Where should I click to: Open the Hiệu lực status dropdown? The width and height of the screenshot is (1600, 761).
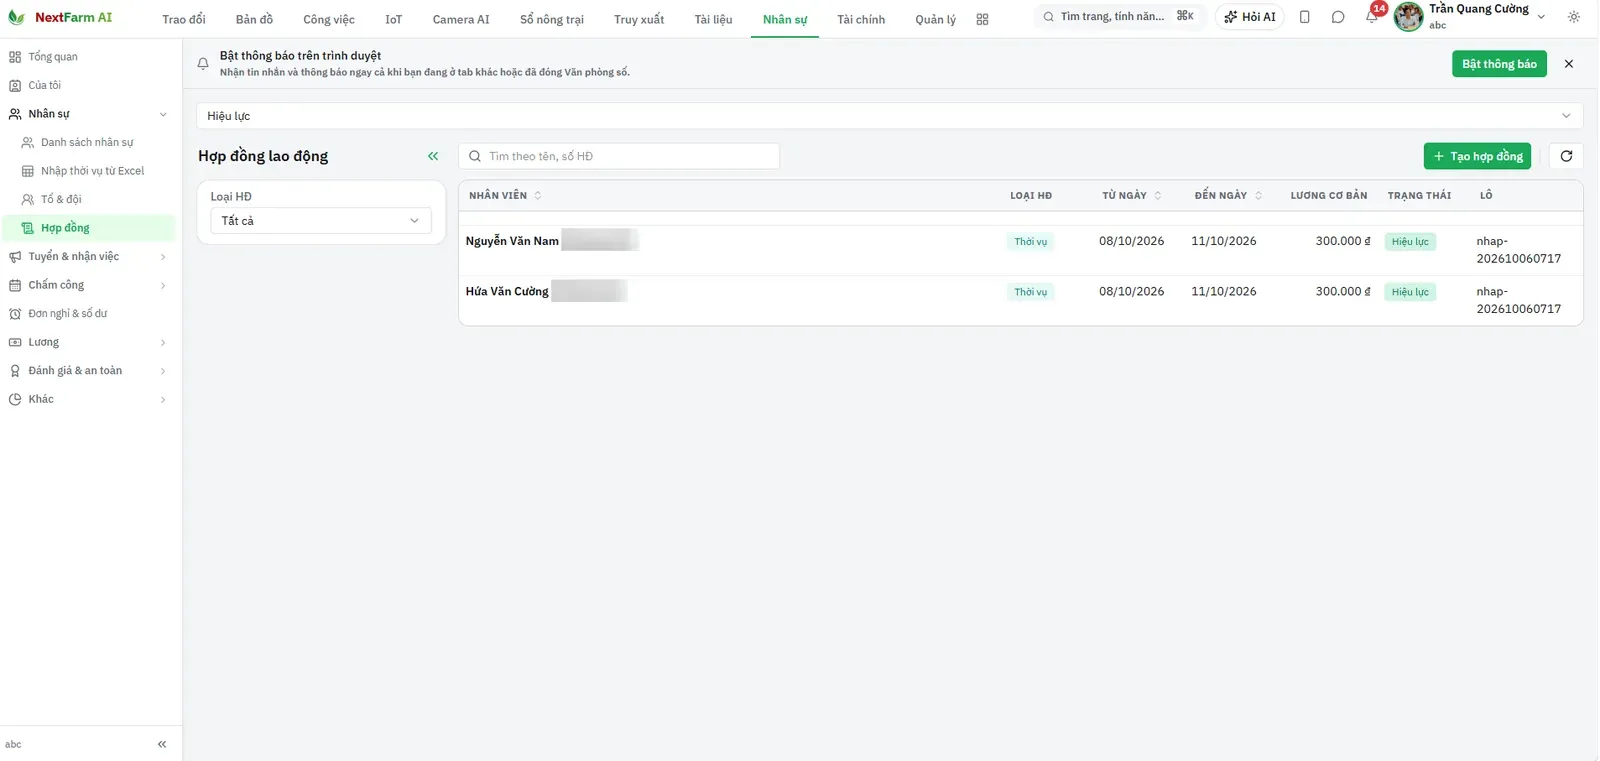coord(889,116)
